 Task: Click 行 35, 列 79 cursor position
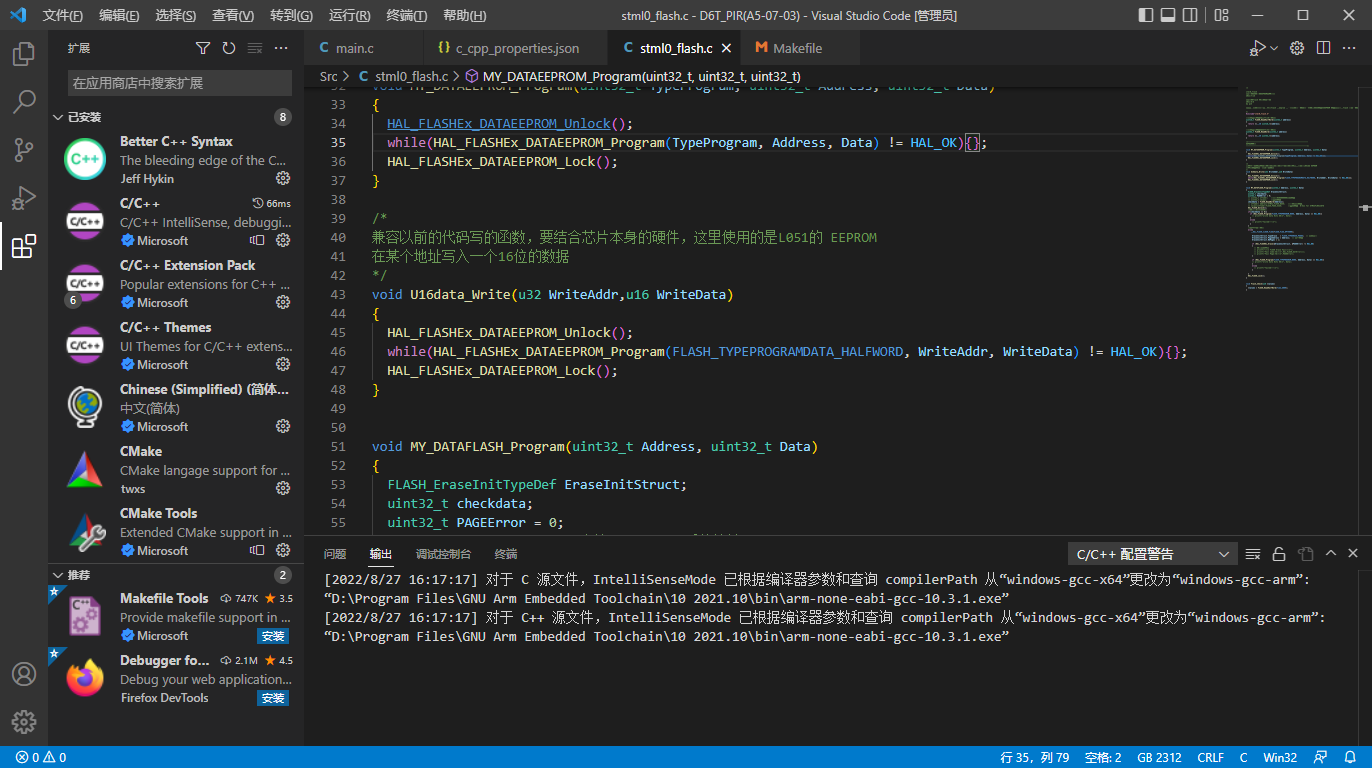1035,758
